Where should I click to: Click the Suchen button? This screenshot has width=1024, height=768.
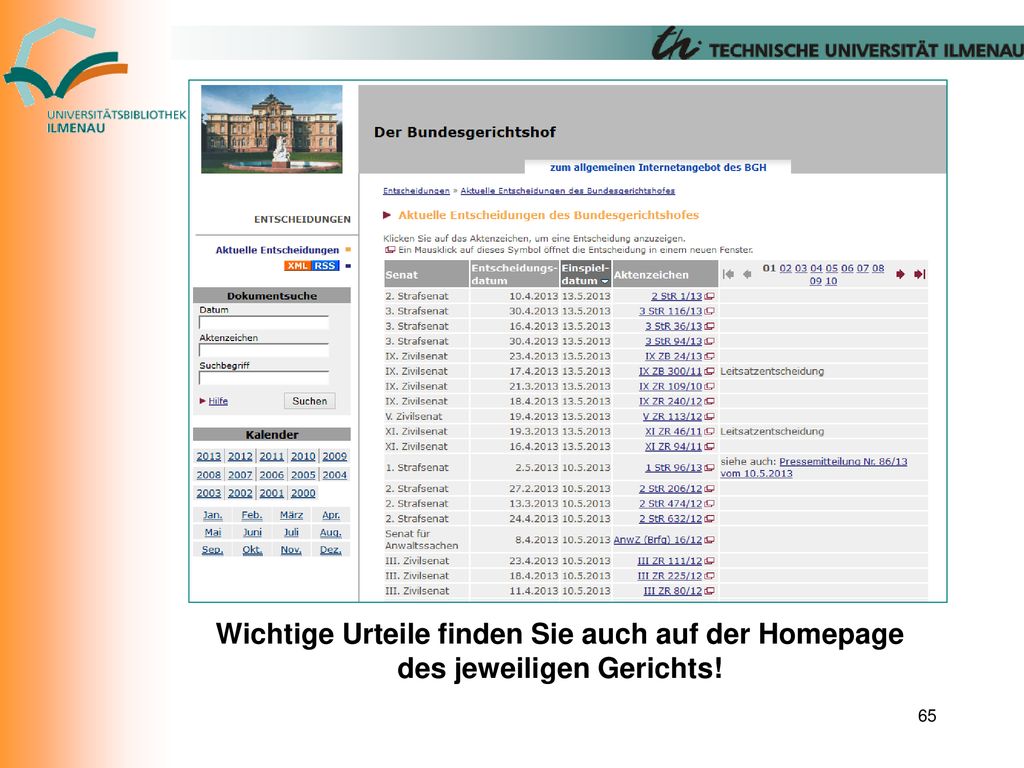[310, 401]
